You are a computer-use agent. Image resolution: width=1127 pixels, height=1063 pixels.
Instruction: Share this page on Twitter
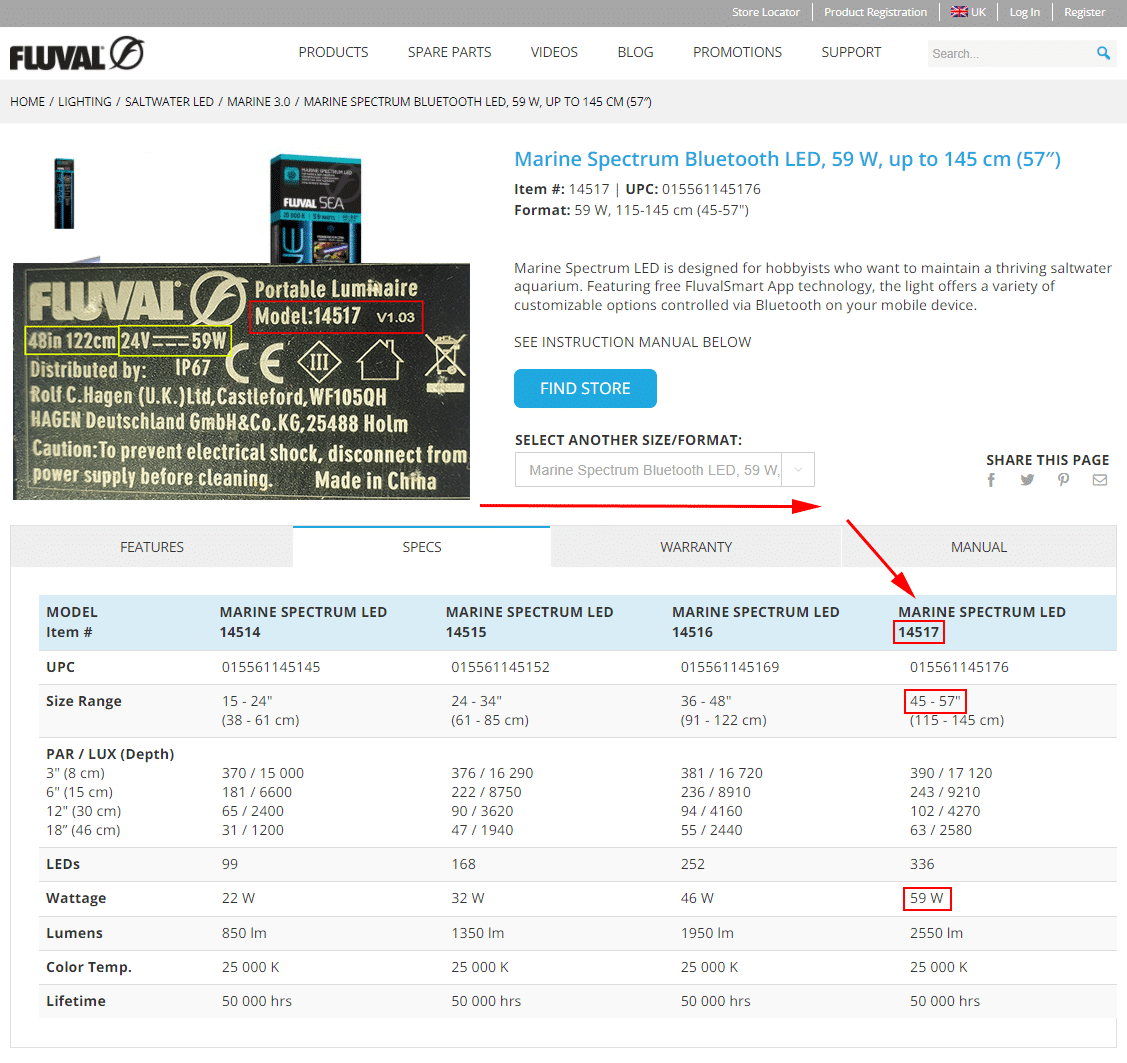click(x=1027, y=480)
